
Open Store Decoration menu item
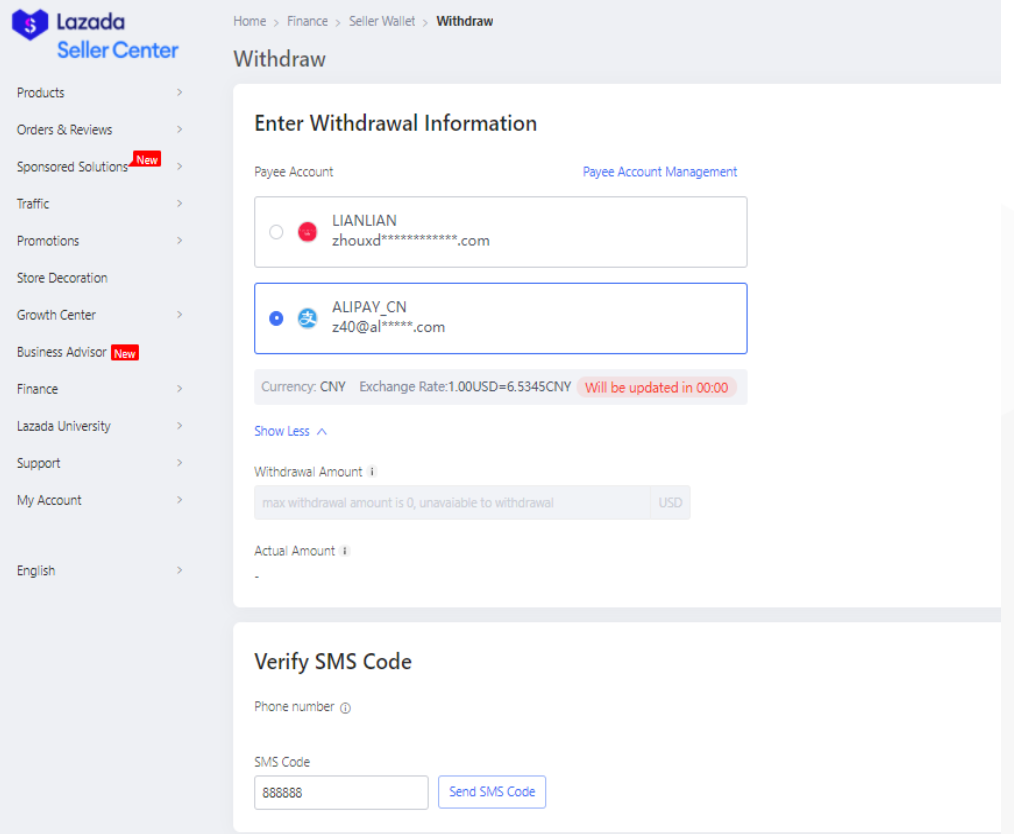point(62,278)
